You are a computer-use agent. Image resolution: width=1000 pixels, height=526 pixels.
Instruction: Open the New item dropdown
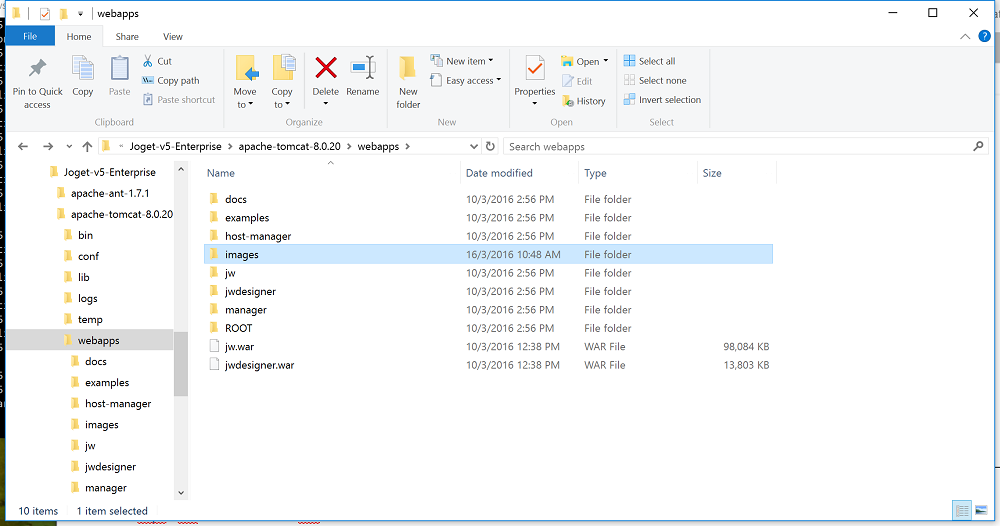[461, 61]
